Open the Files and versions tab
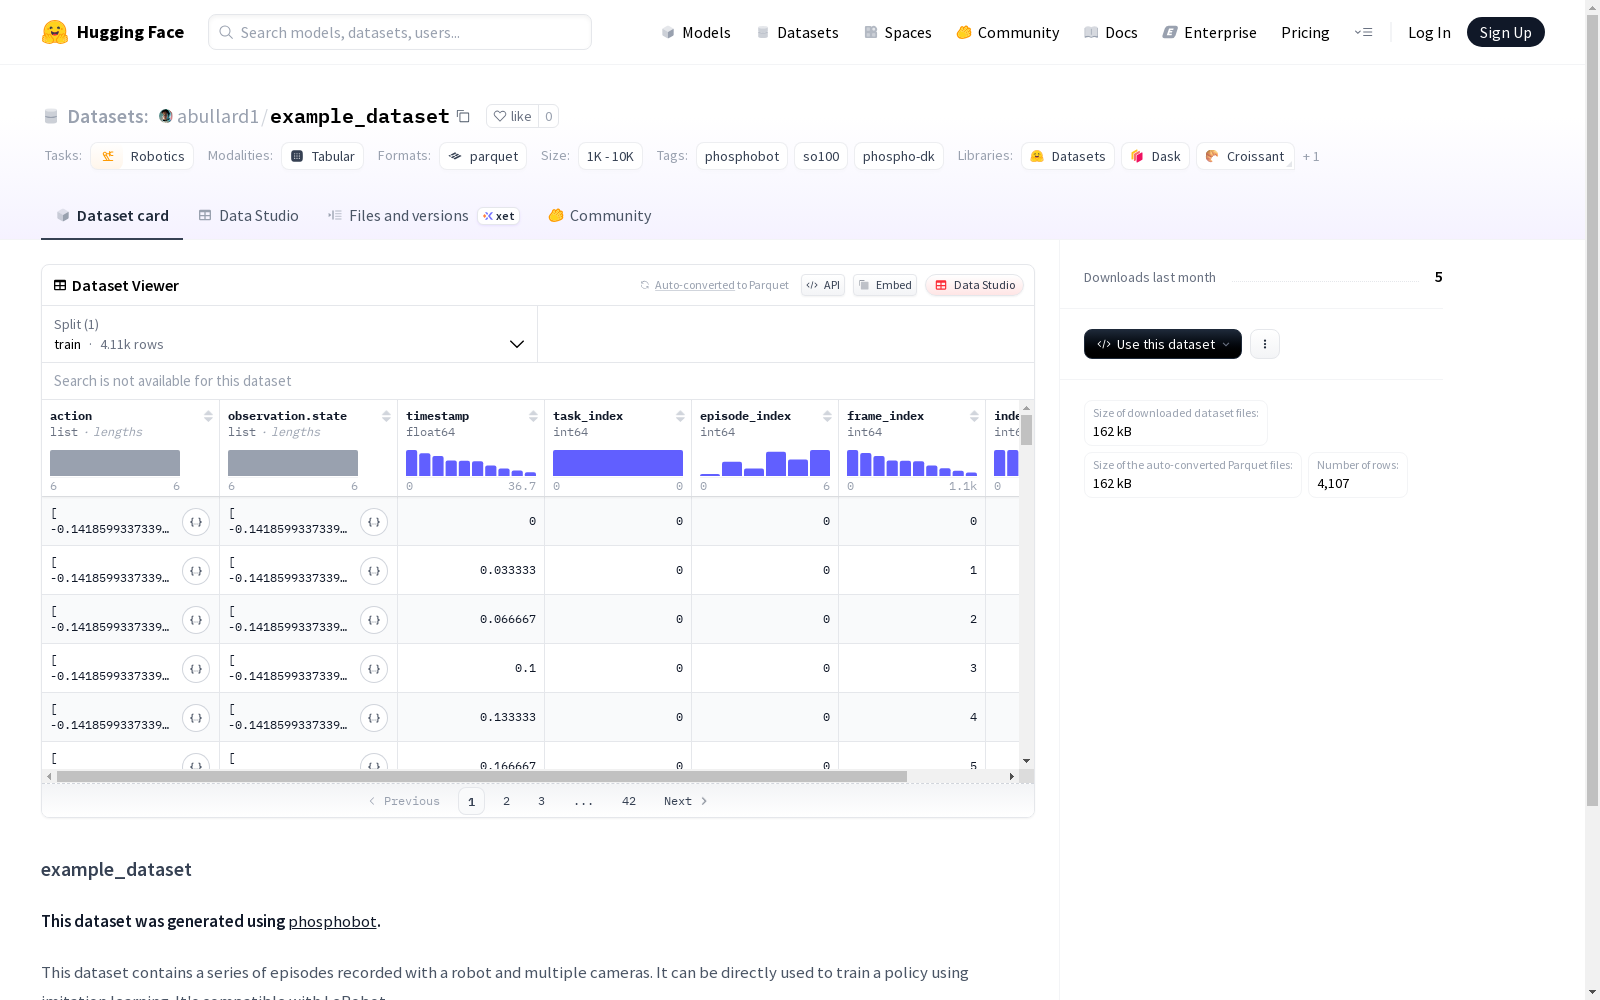The height and width of the screenshot is (1000, 1600). click(x=424, y=216)
